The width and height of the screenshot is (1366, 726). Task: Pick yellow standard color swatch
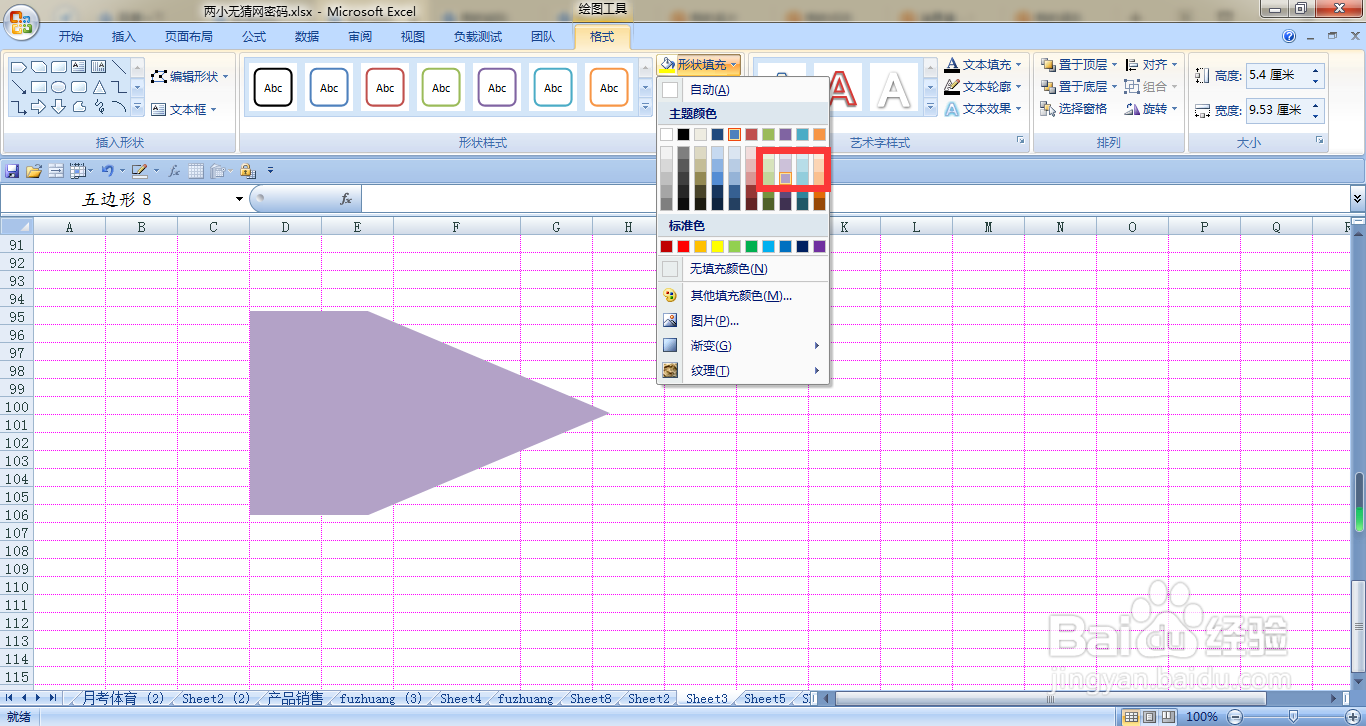coord(717,246)
